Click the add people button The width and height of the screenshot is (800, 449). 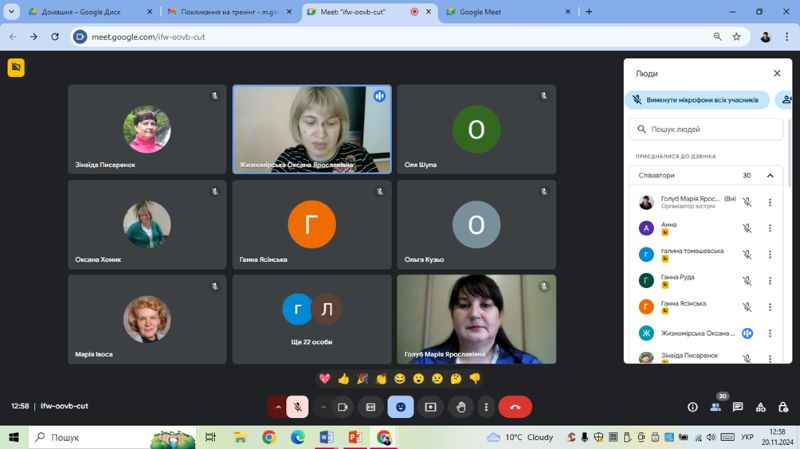786,100
